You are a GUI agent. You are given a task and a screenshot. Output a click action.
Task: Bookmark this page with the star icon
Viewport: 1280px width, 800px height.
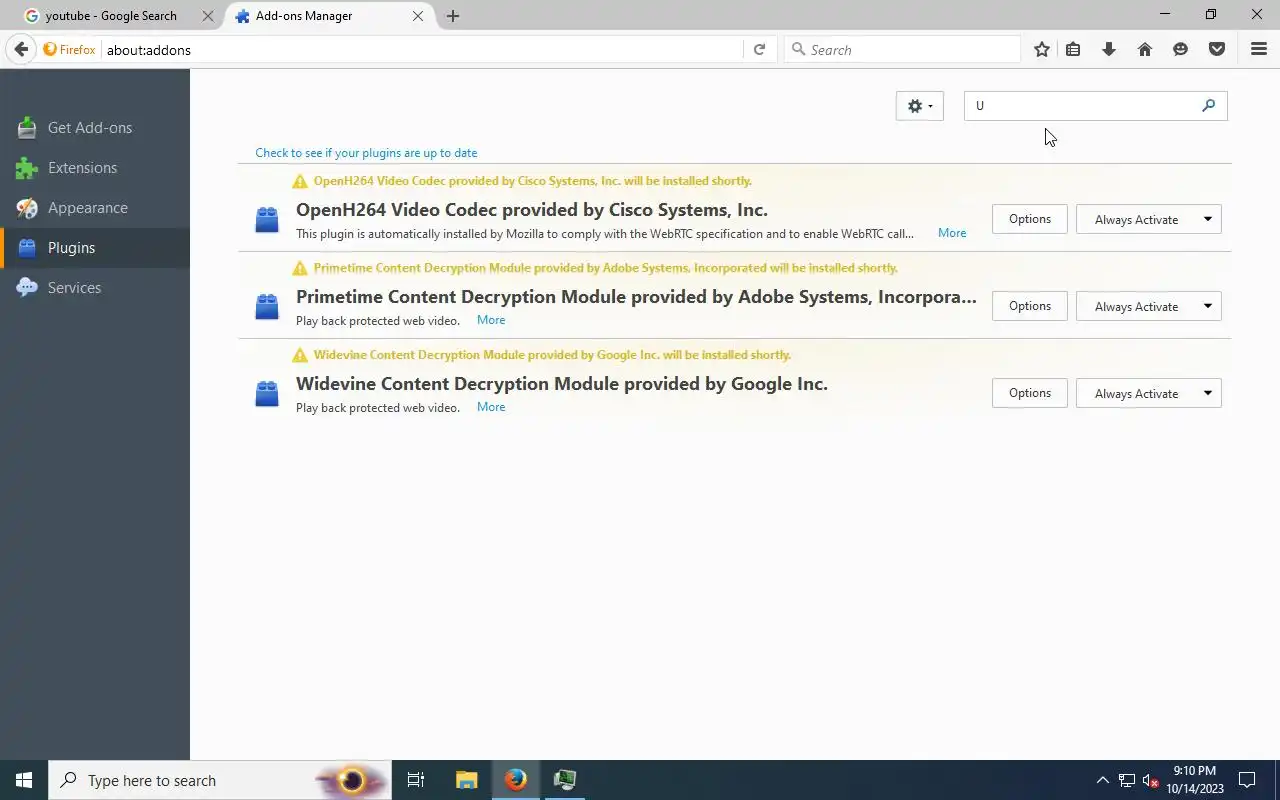click(1042, 49)
